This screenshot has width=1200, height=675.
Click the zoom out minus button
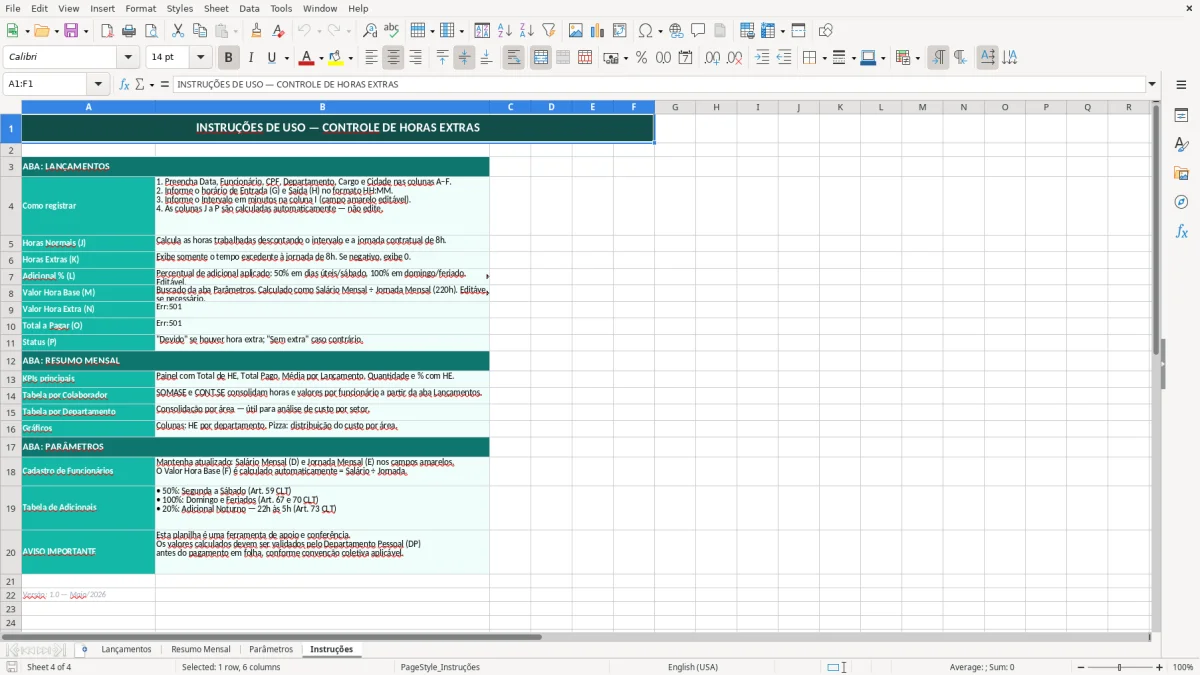click(x=1079, y=667)
